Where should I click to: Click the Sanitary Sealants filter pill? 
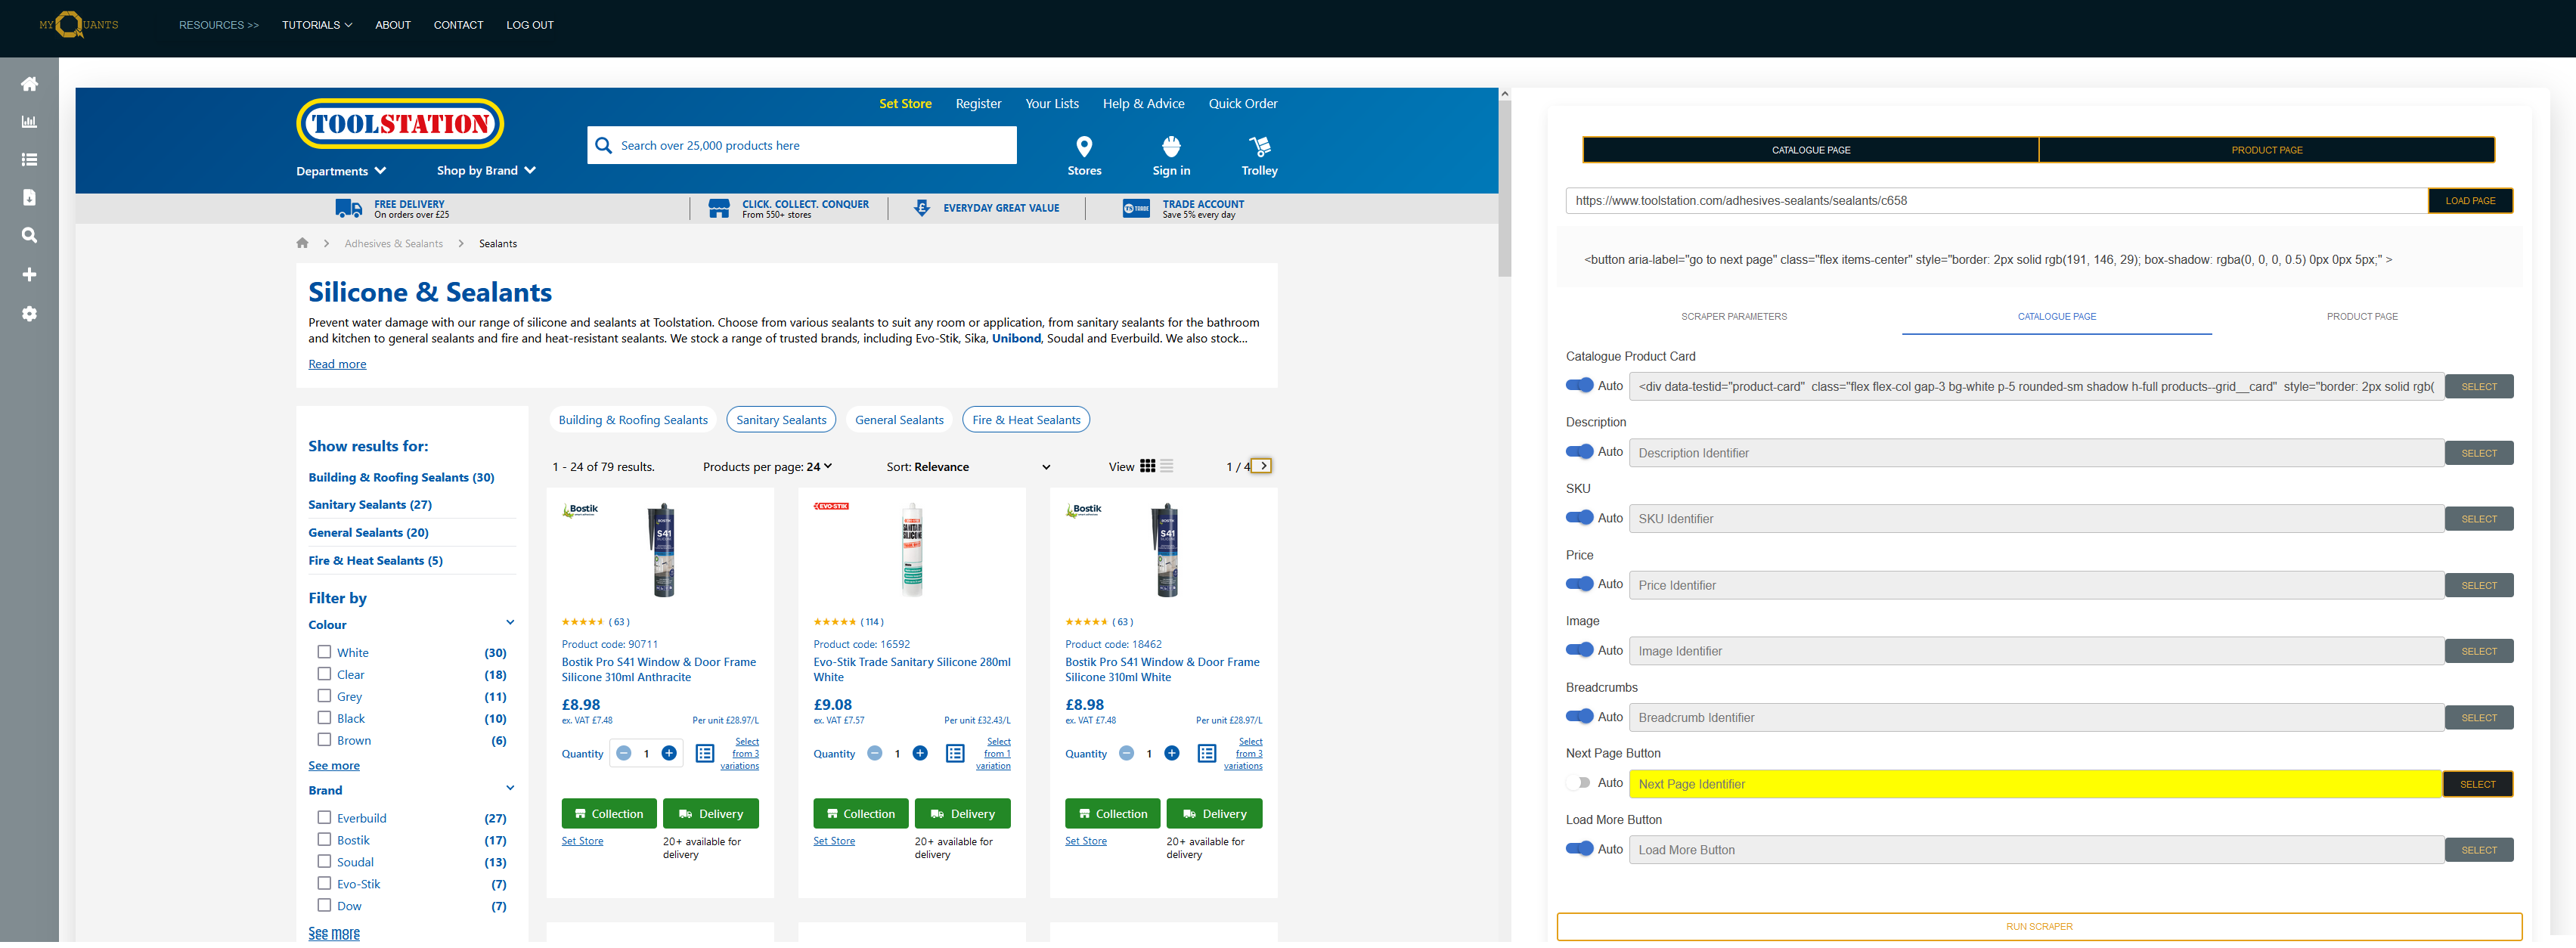[781, 420]
